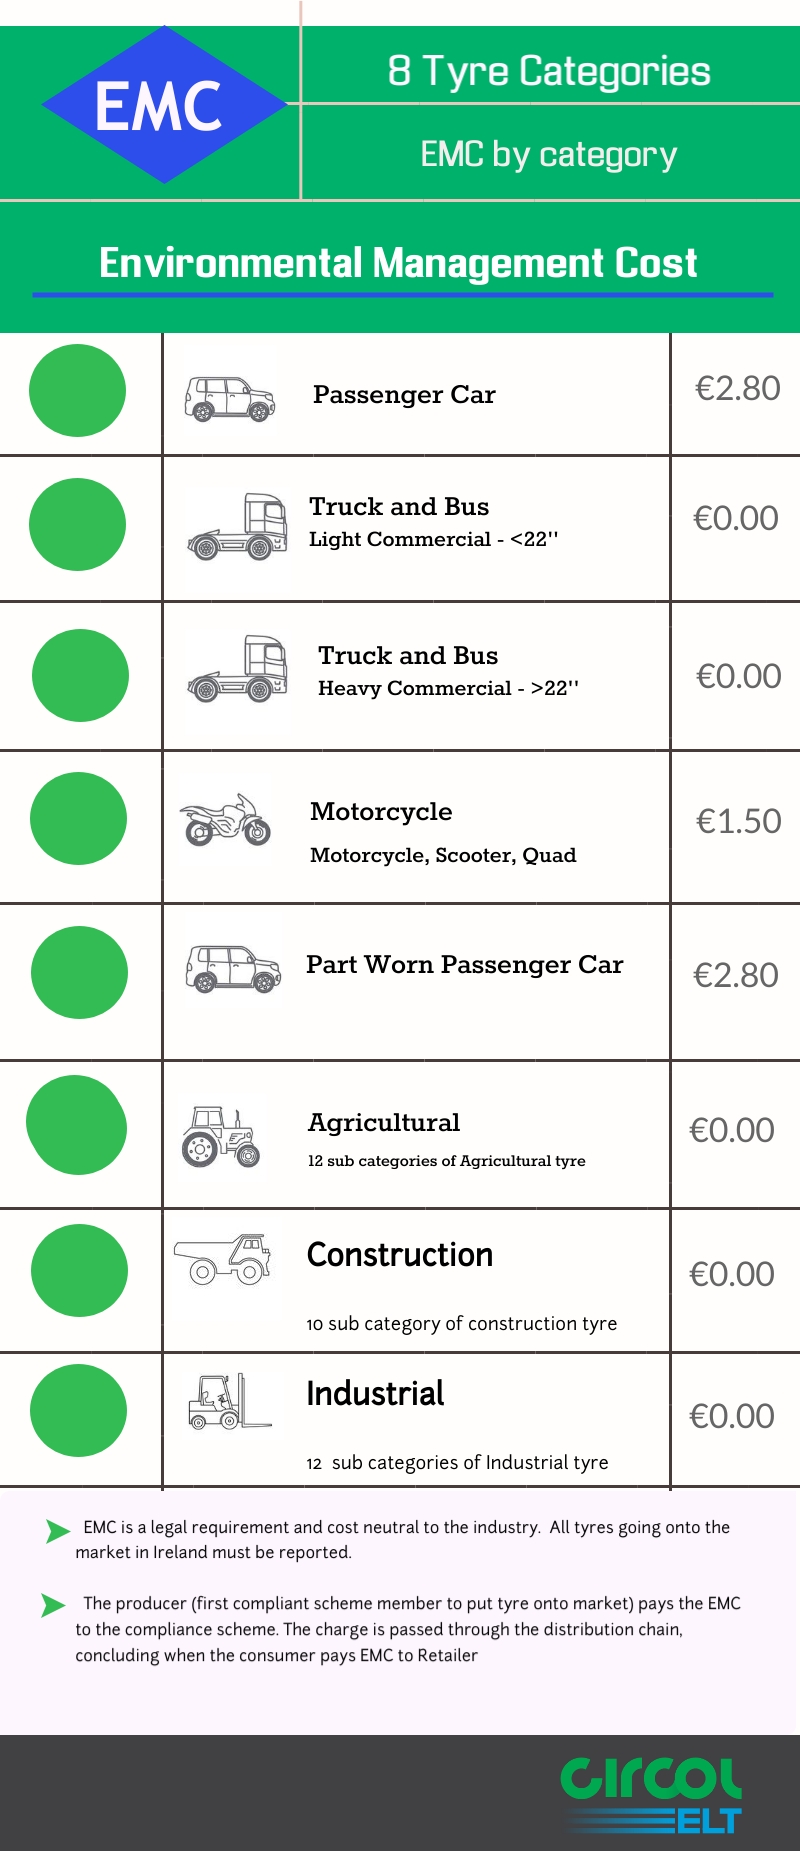Select the Industrial forklift icon
Viewport: 800px width, 1851px height.
pos(228,1401)
